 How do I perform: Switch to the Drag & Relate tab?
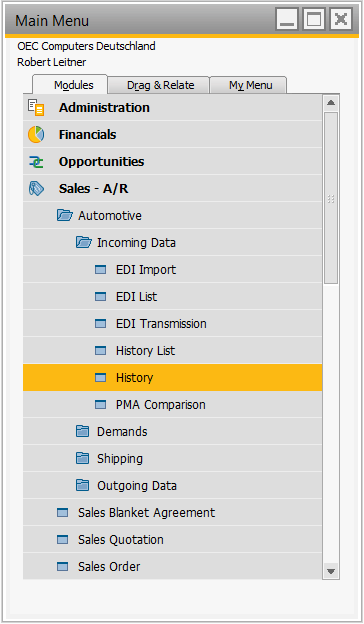[159, 85]
